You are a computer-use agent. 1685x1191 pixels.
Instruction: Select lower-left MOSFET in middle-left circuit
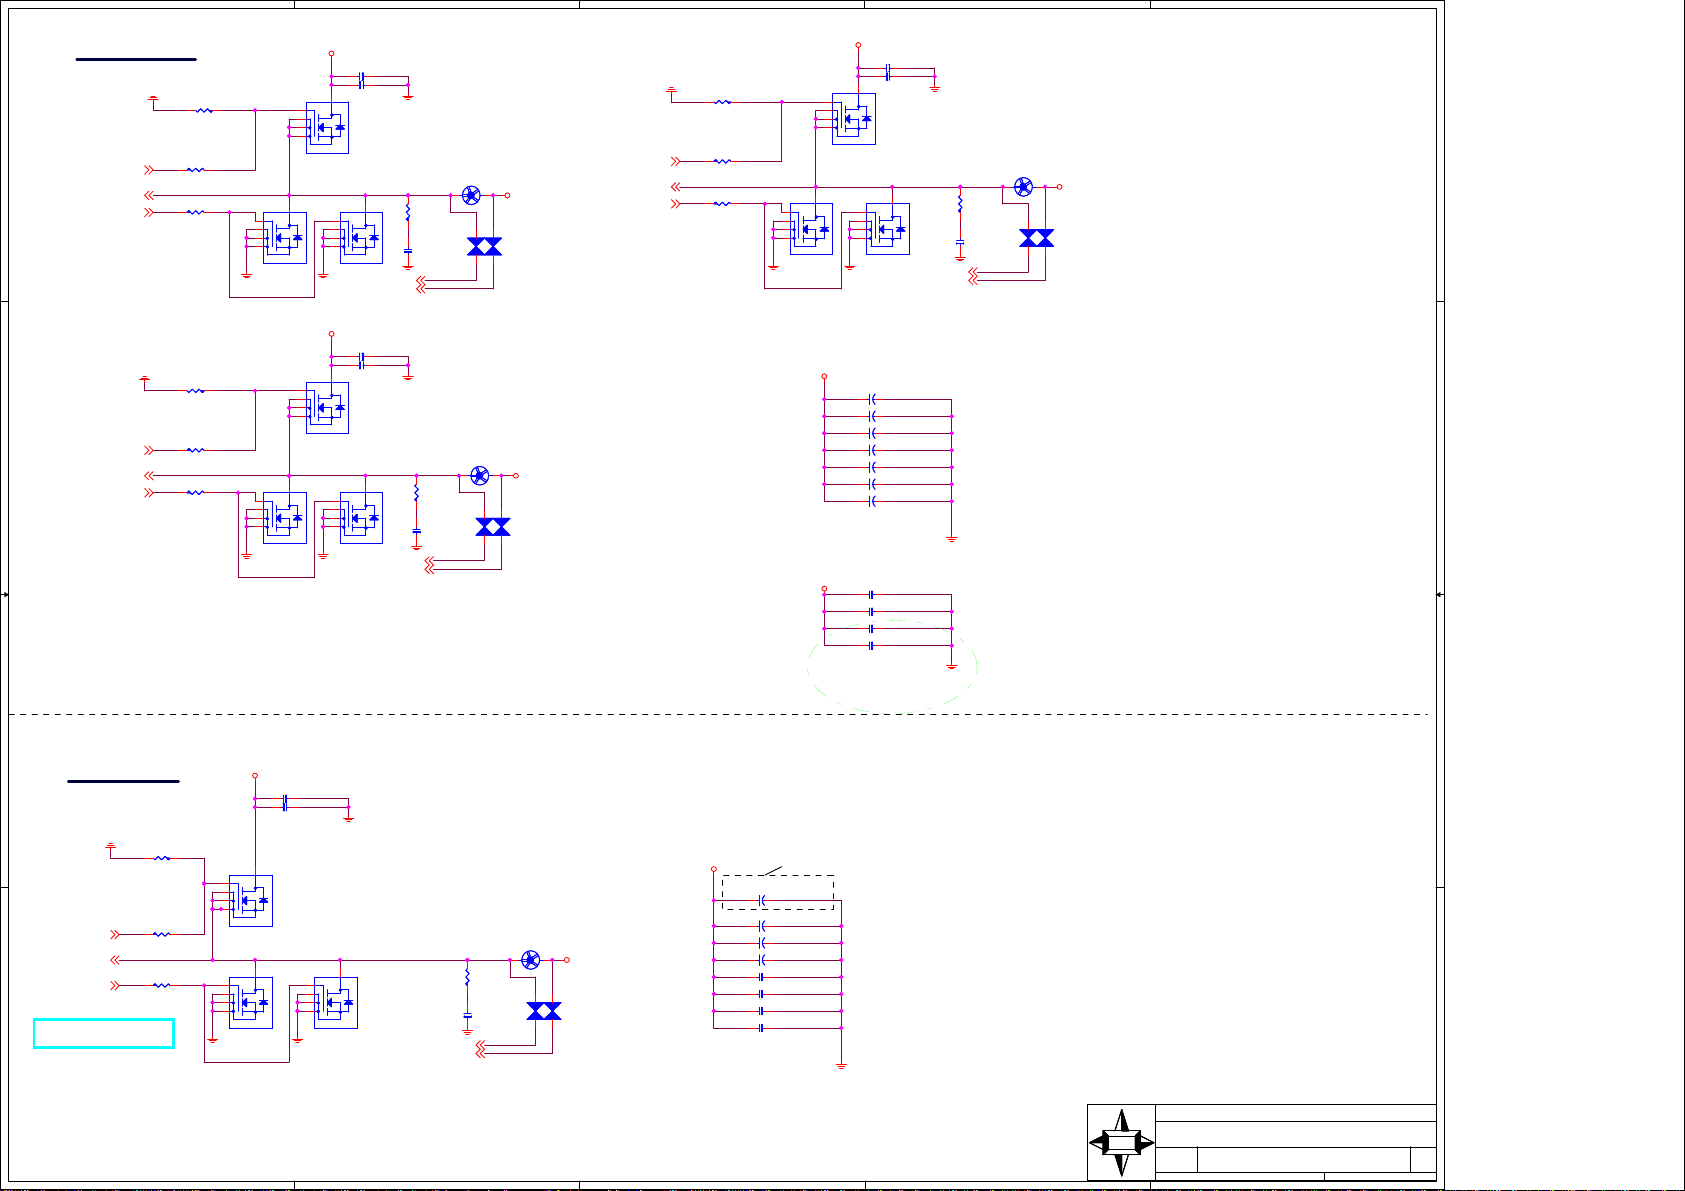(285, 518)
